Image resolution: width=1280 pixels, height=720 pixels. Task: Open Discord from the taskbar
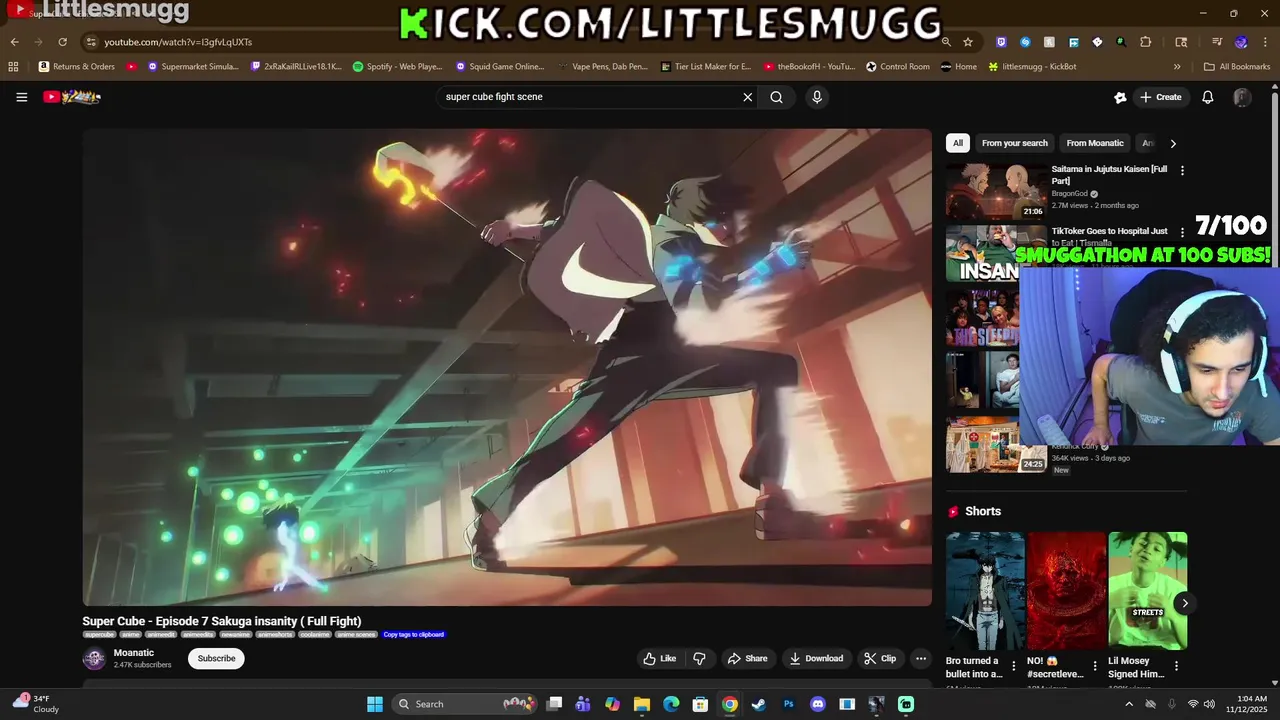pyautogui.click(x=818, y=704)
